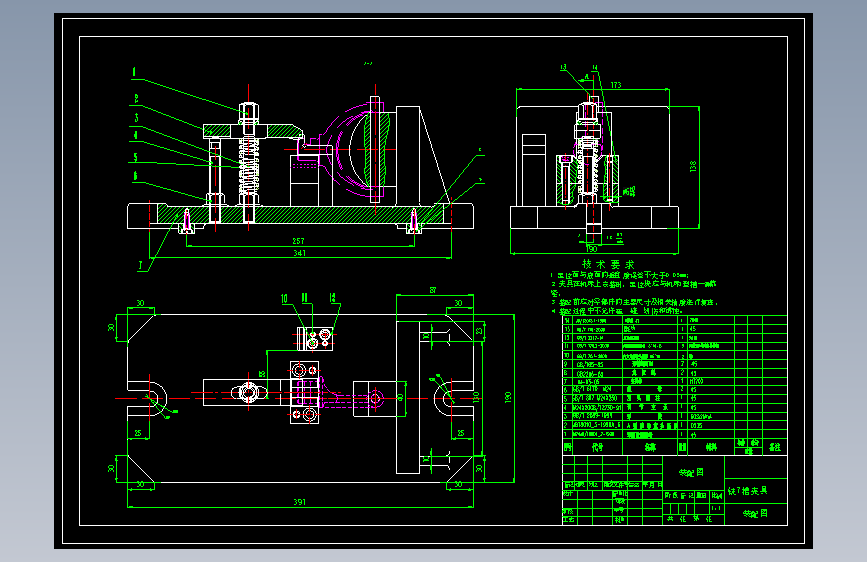
Task: Click row 14 in the parts list
Action: pos(675,320)
